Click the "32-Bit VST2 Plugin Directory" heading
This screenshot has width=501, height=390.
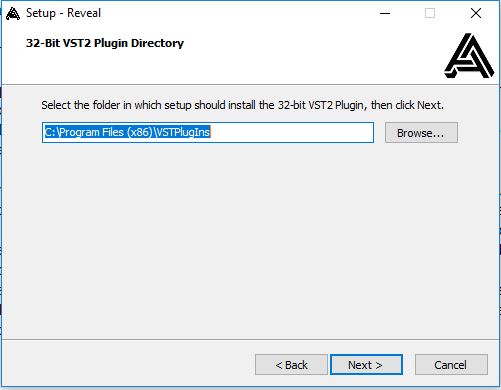[105, 43]
